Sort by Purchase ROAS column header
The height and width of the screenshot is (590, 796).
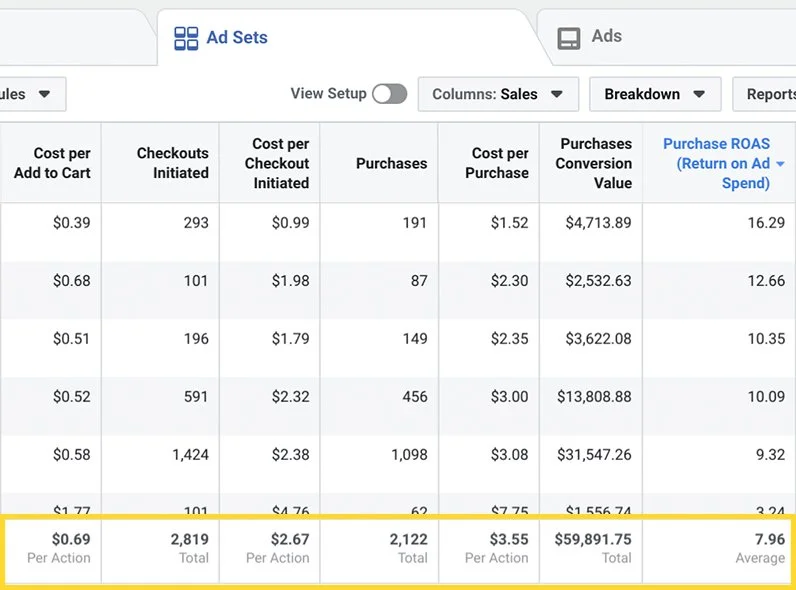716,163
